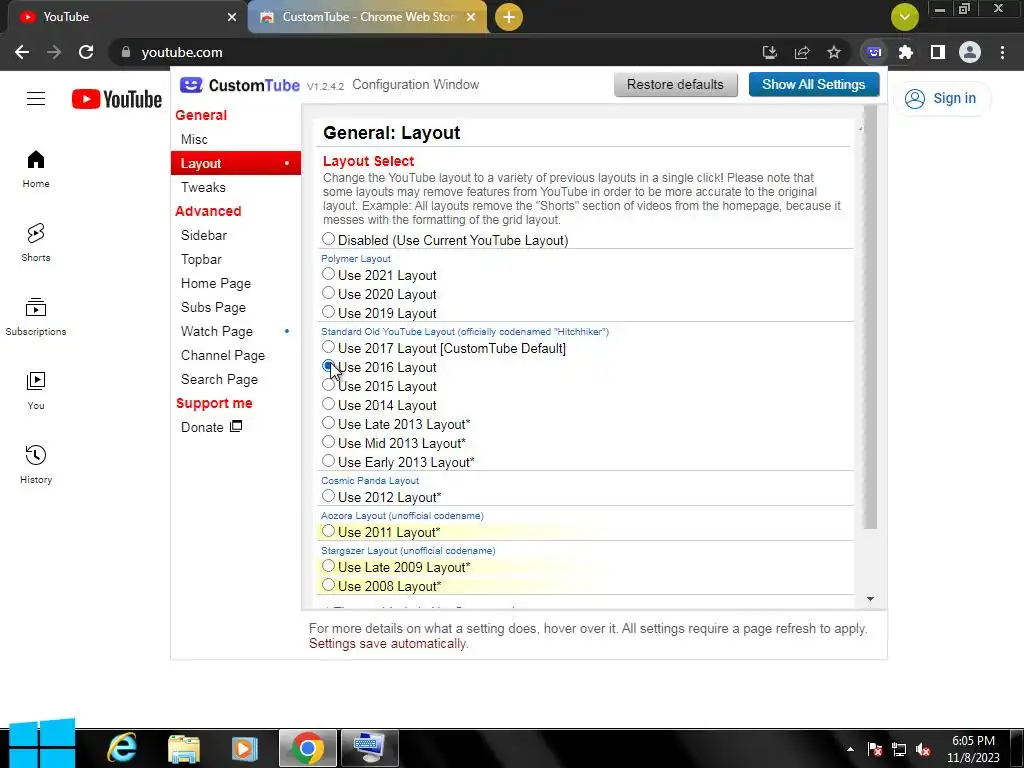Select Use 2014 Layout
Screen dimensions: 1024x768
328,404
